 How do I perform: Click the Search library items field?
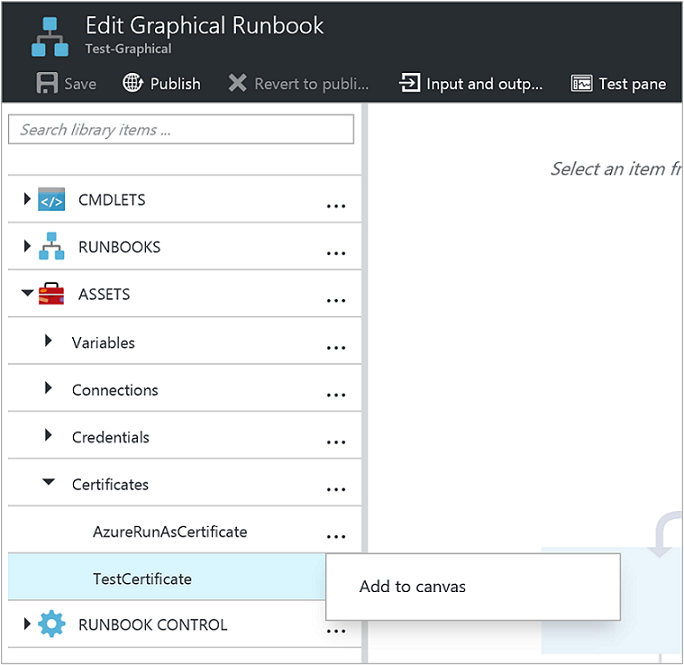click(181, 130)
